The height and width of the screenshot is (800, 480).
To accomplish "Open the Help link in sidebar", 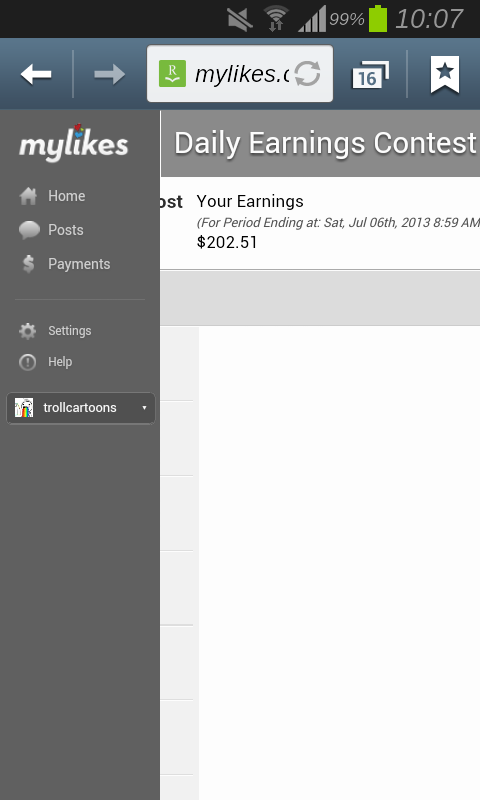I will point(60,362).
